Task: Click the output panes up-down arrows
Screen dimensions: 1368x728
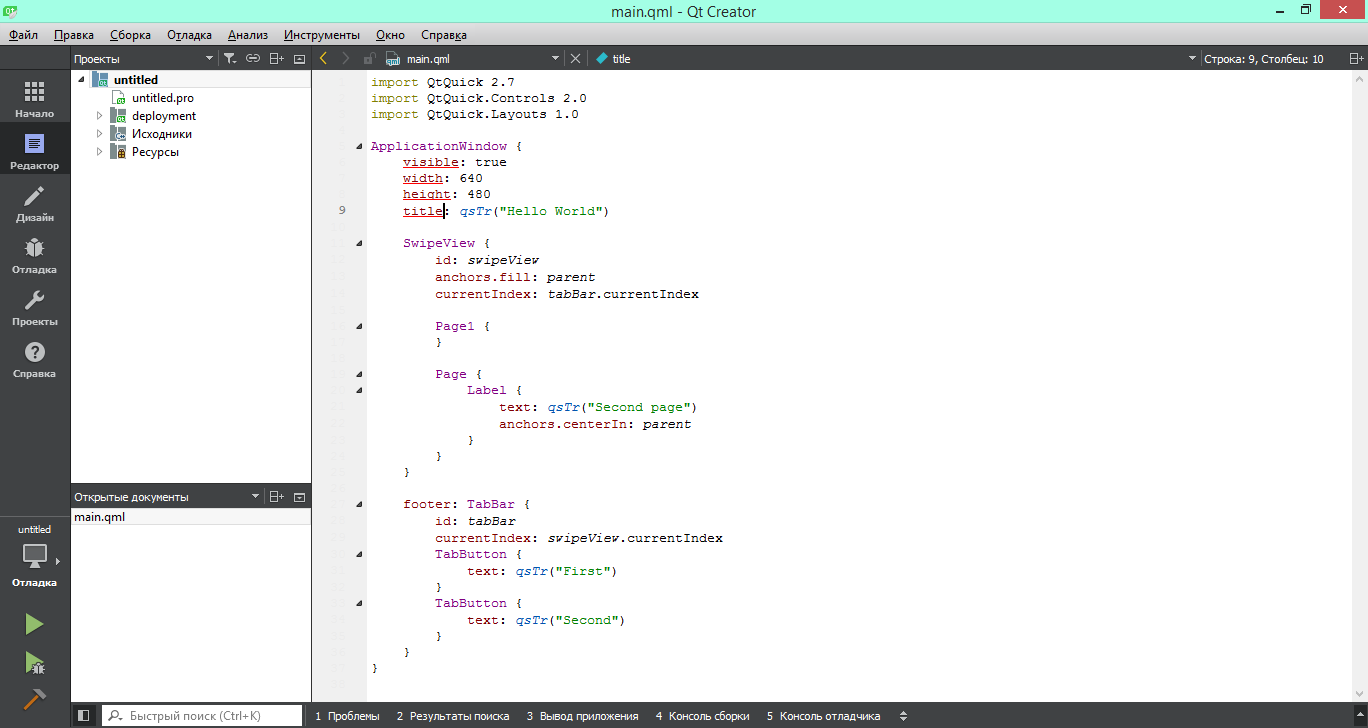Action: tap(904, 716)
